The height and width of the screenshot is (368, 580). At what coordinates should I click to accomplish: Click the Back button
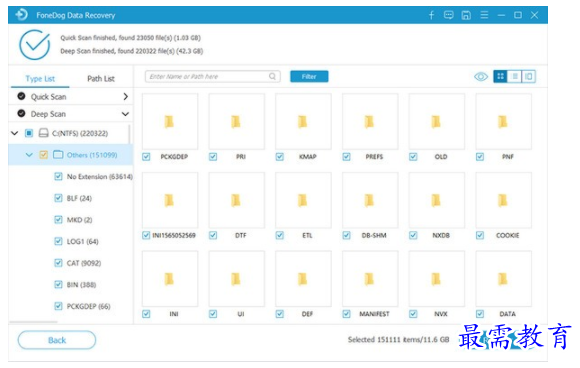click(57, 340)
